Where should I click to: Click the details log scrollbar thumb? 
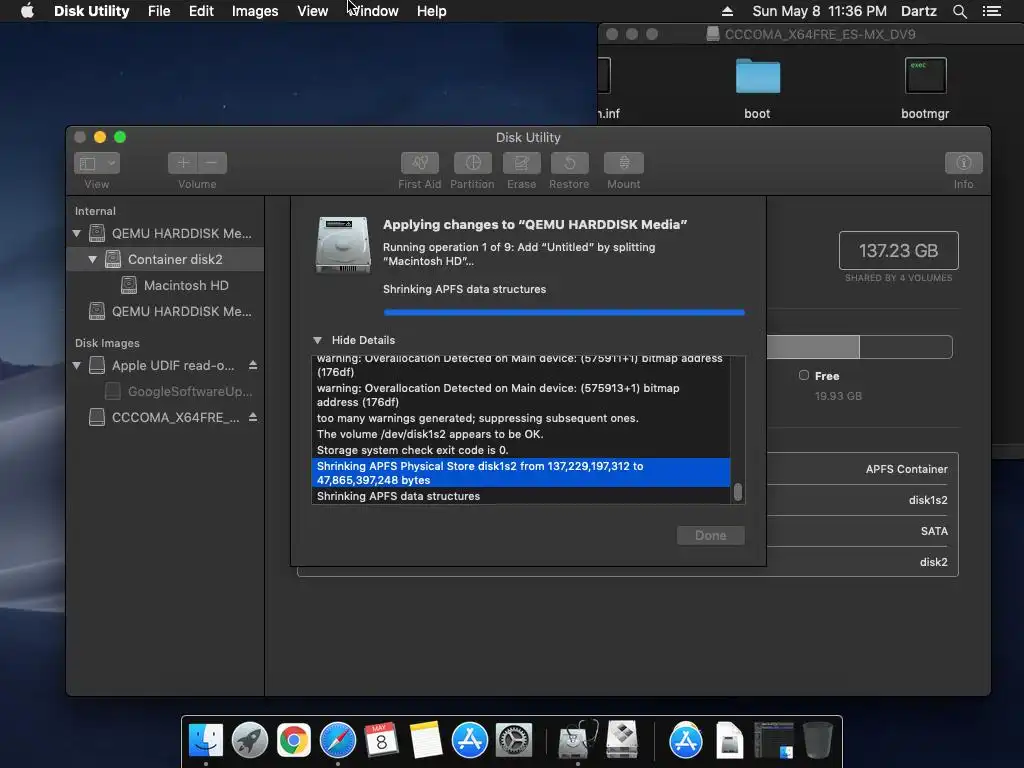738,492
